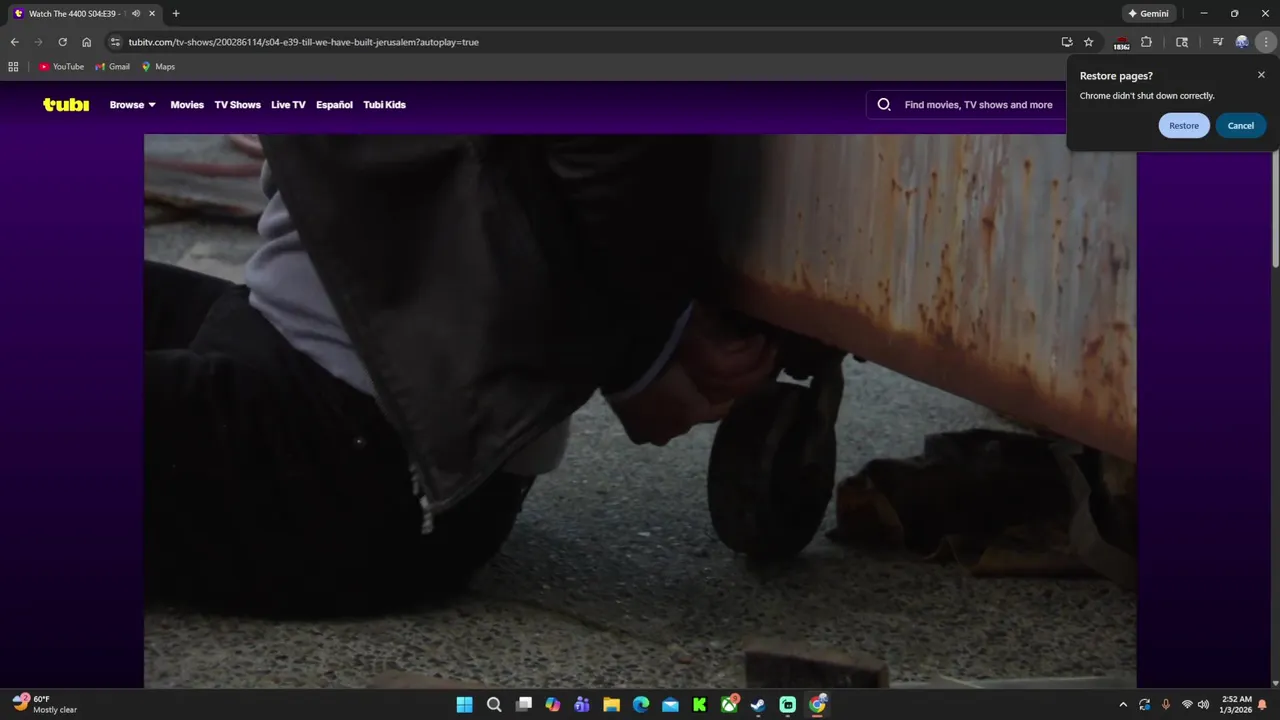Bookmark this tab with the star
The width and height of the screenshot is (1280, 720).
(1089, 42)
